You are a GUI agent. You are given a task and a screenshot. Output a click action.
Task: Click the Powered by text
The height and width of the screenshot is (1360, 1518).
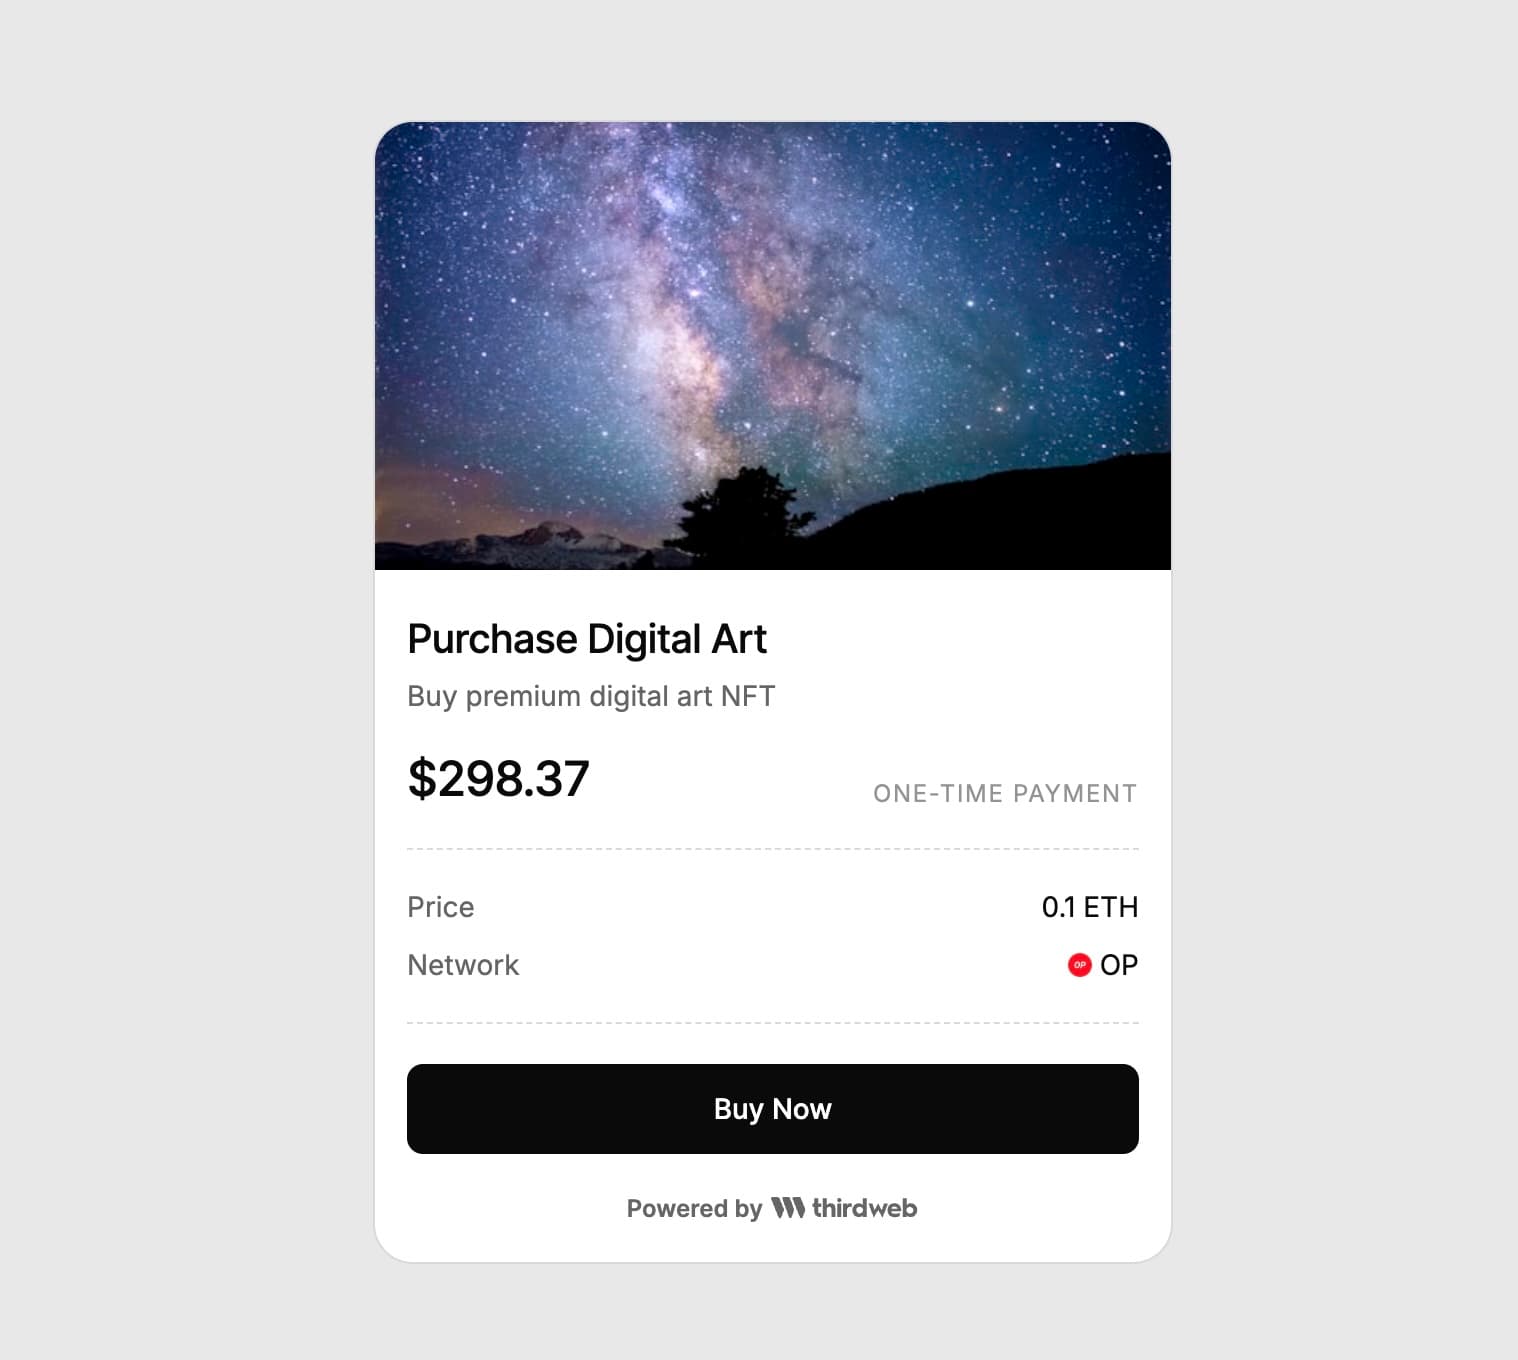tap(694, 1208)
